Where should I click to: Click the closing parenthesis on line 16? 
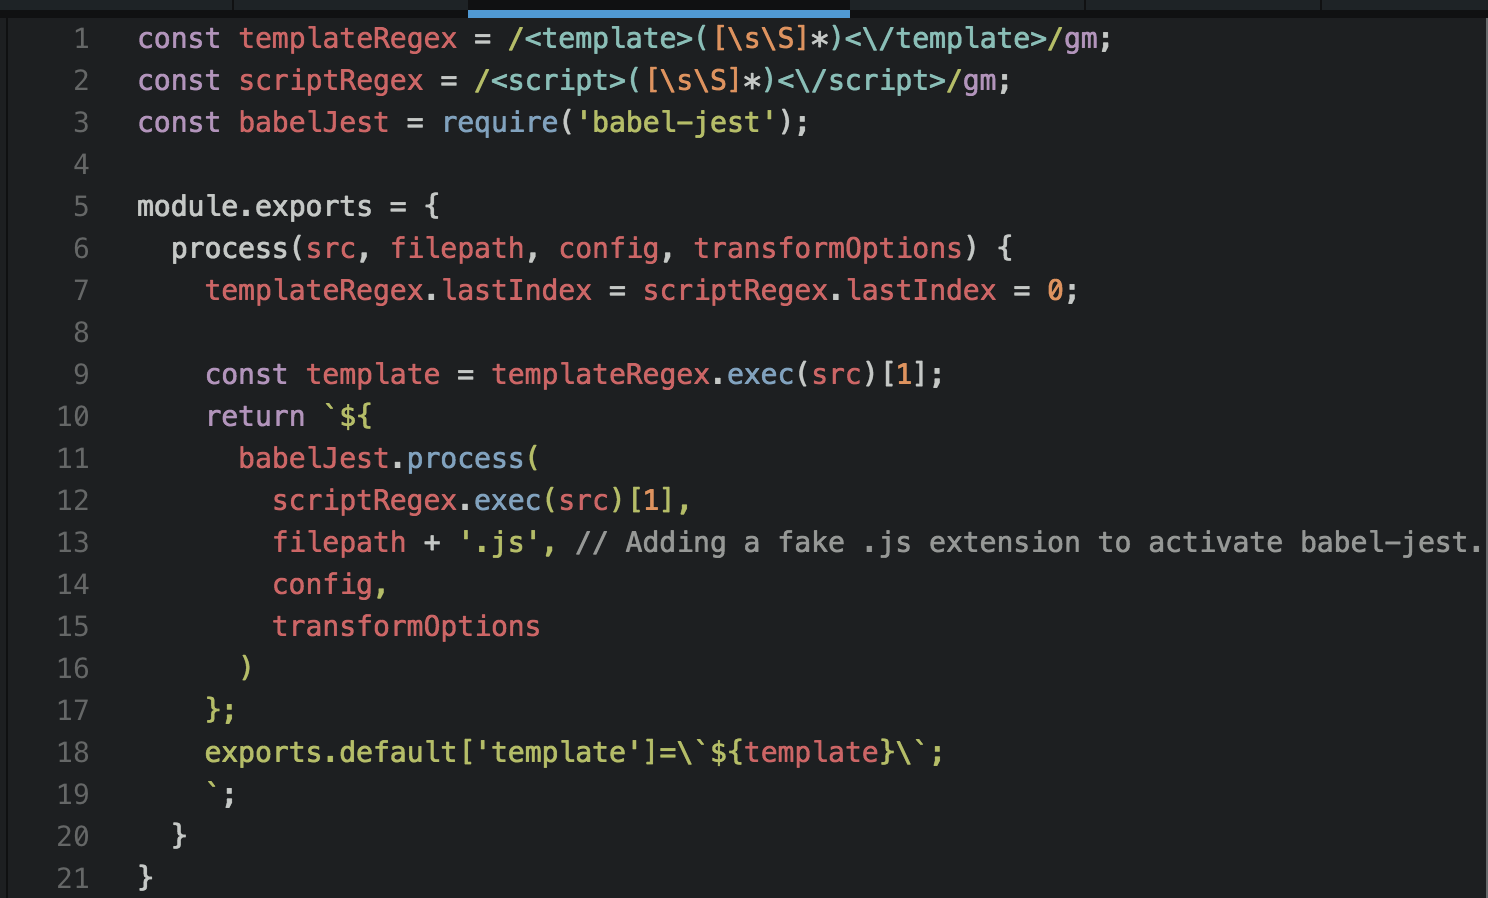[x=246, y=668]
